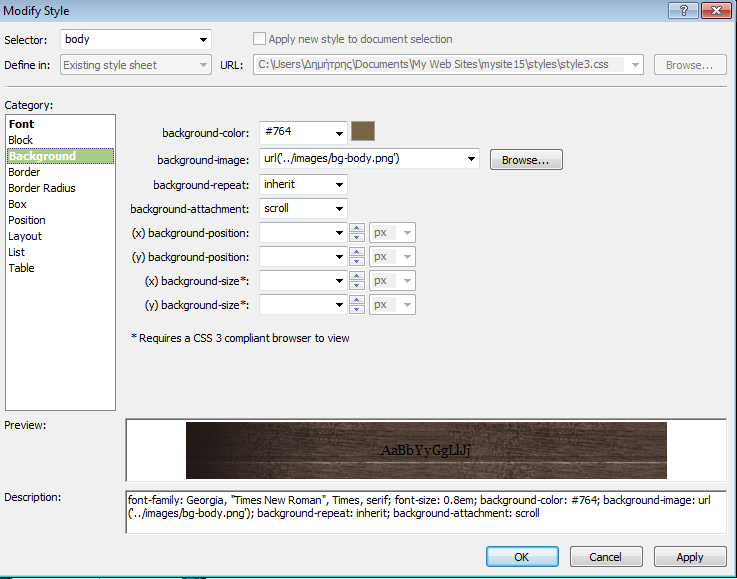
Task: Increase (y) background-position with up arrow
Action: pyautogui.click(x=357, y=252)
